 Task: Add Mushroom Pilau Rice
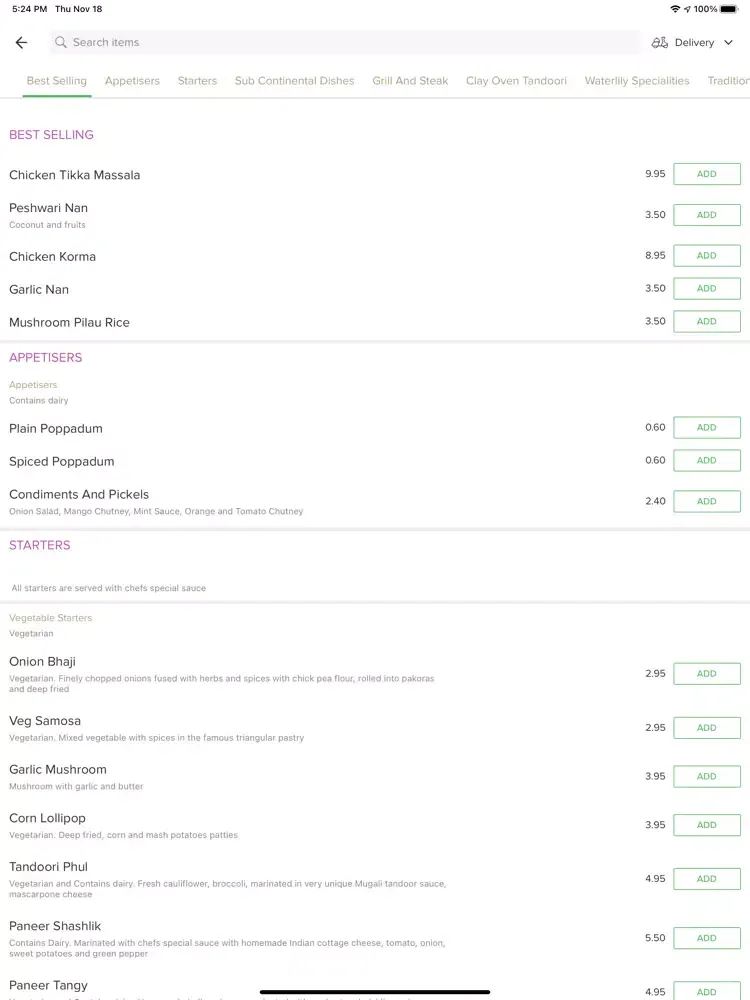point(707,321)
